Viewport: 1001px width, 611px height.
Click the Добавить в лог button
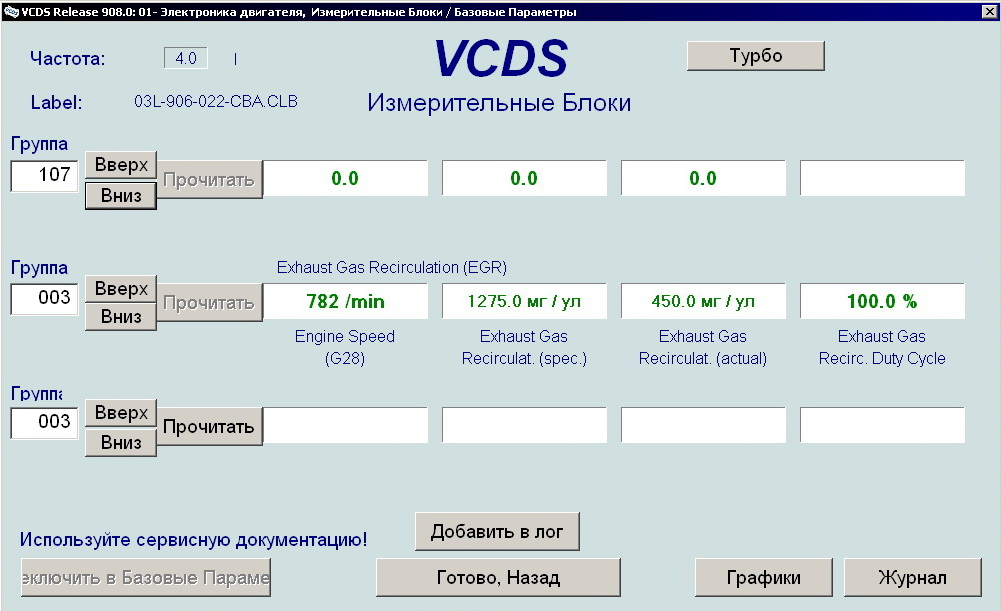coord(497,532)
